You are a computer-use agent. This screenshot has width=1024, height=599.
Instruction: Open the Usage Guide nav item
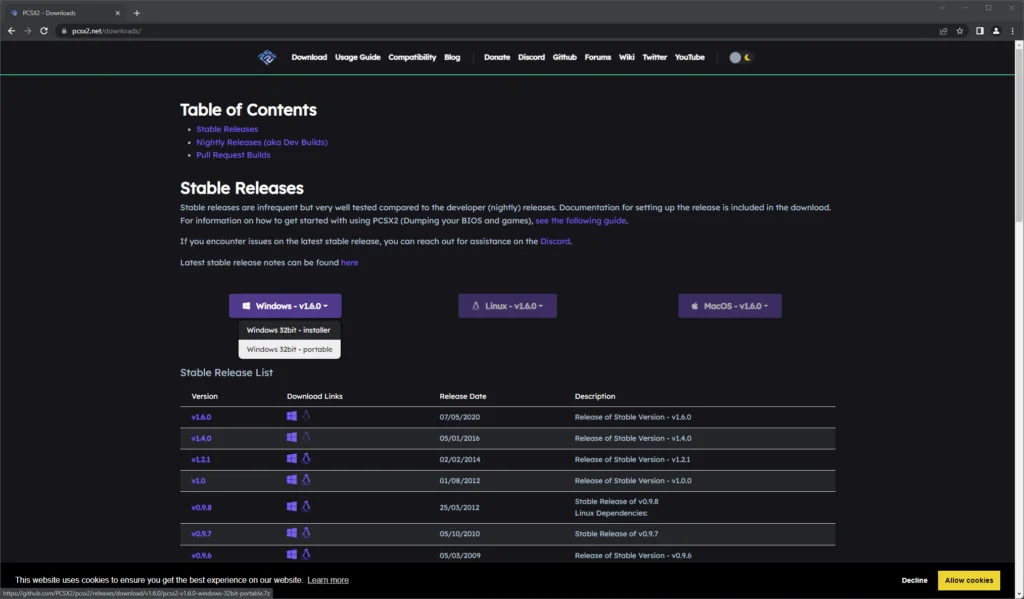tap(357, 57)
